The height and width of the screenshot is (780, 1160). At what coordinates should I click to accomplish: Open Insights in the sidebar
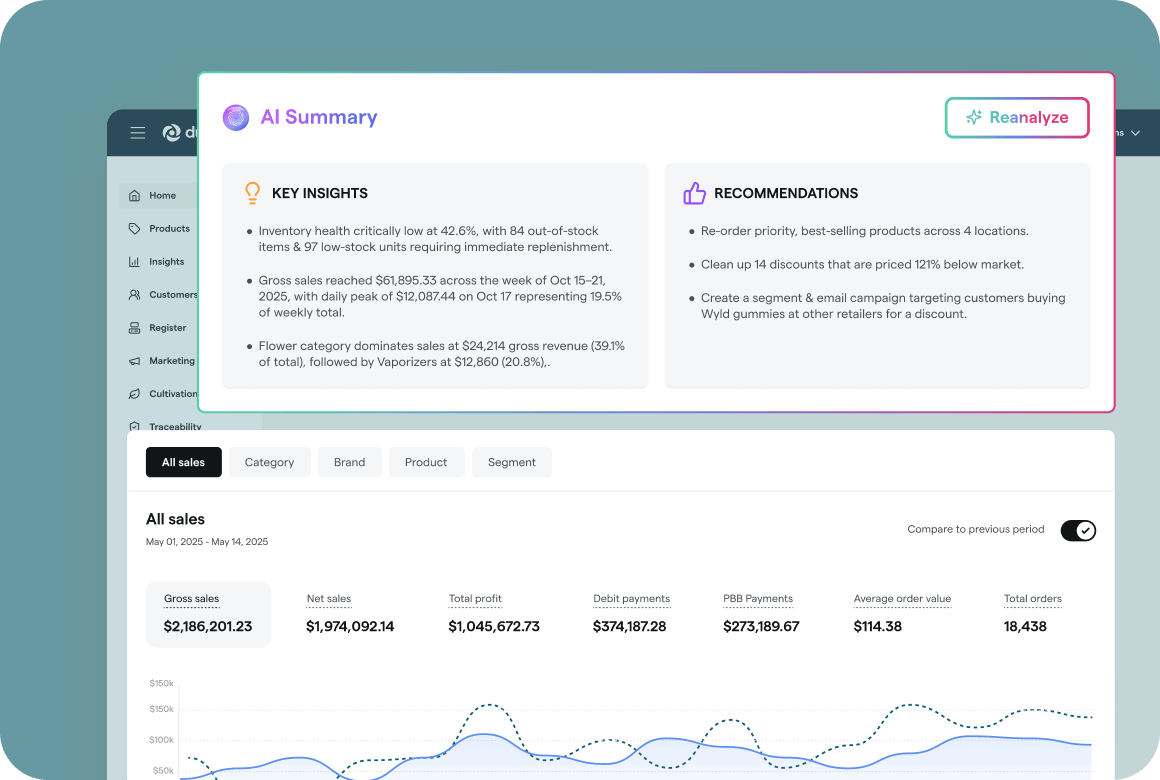tap(158, 262)
